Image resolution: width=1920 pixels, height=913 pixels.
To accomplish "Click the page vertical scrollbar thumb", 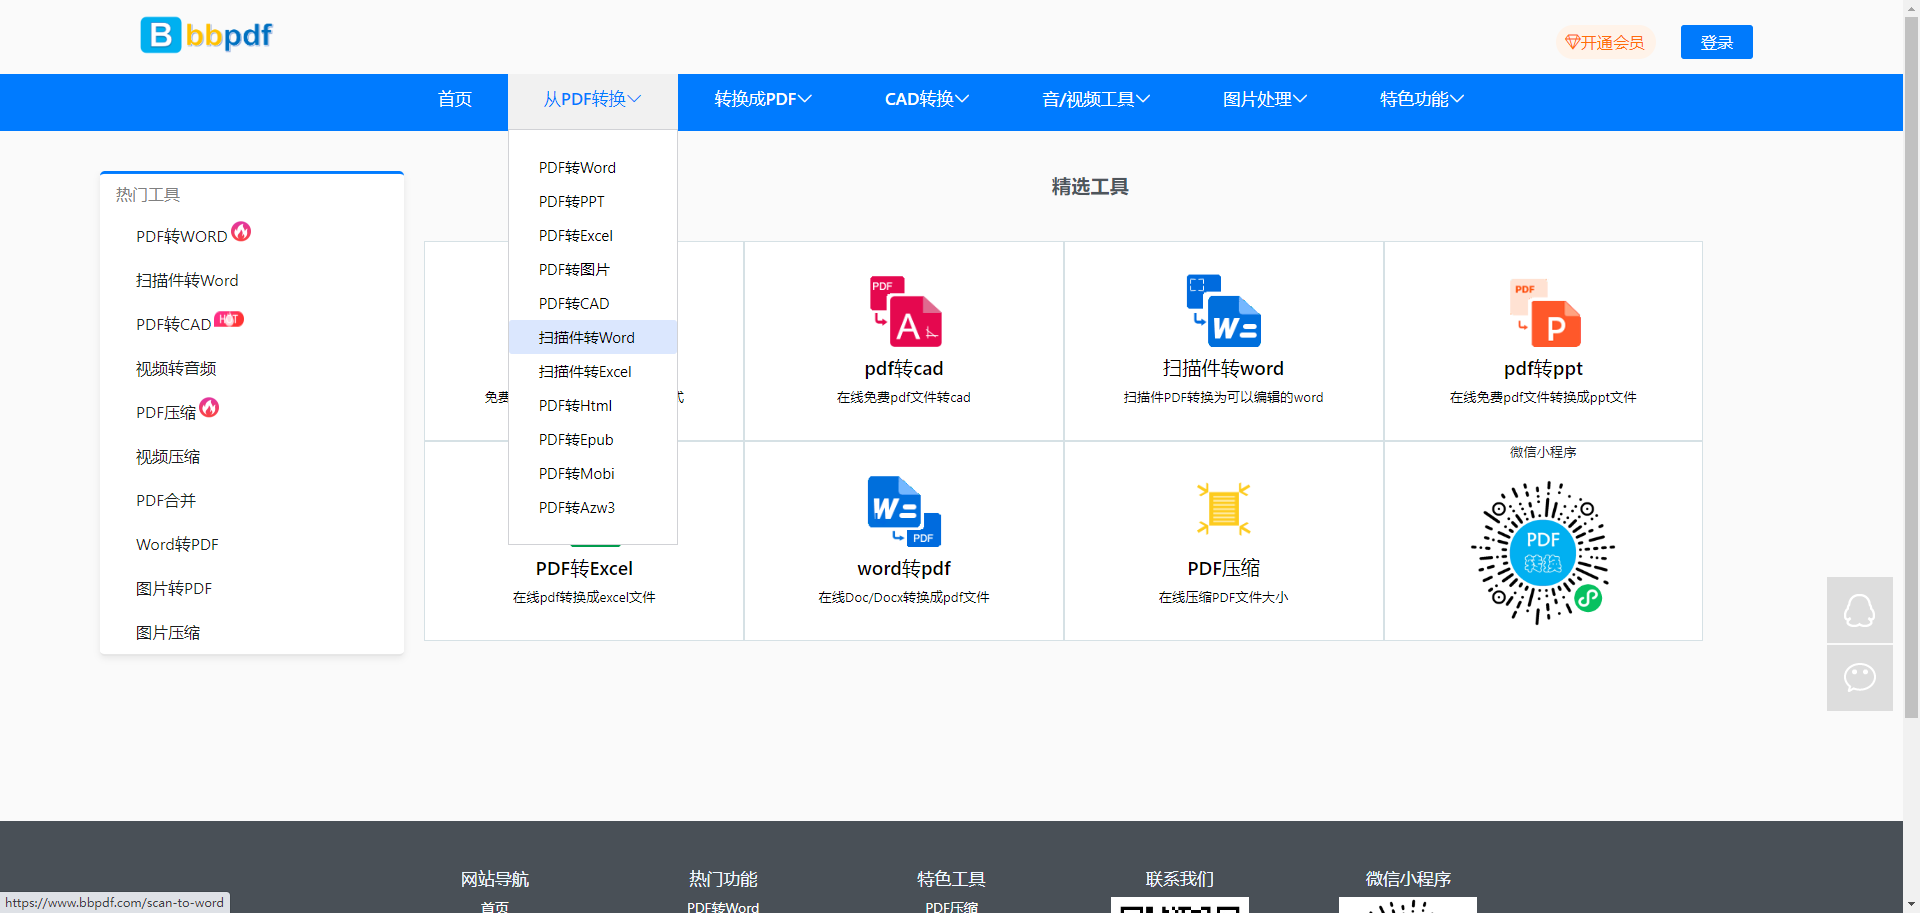I will [1911, 367].
